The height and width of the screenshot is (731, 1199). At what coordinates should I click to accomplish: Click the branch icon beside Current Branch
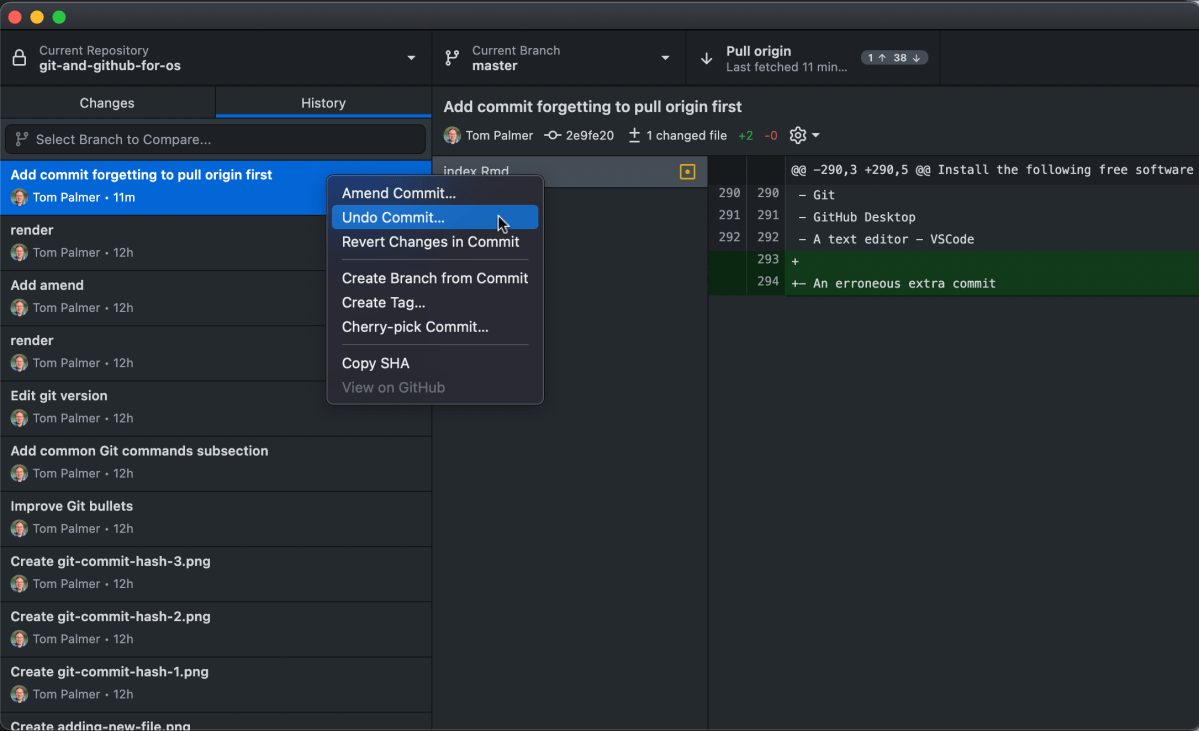(x=452, y=58)
